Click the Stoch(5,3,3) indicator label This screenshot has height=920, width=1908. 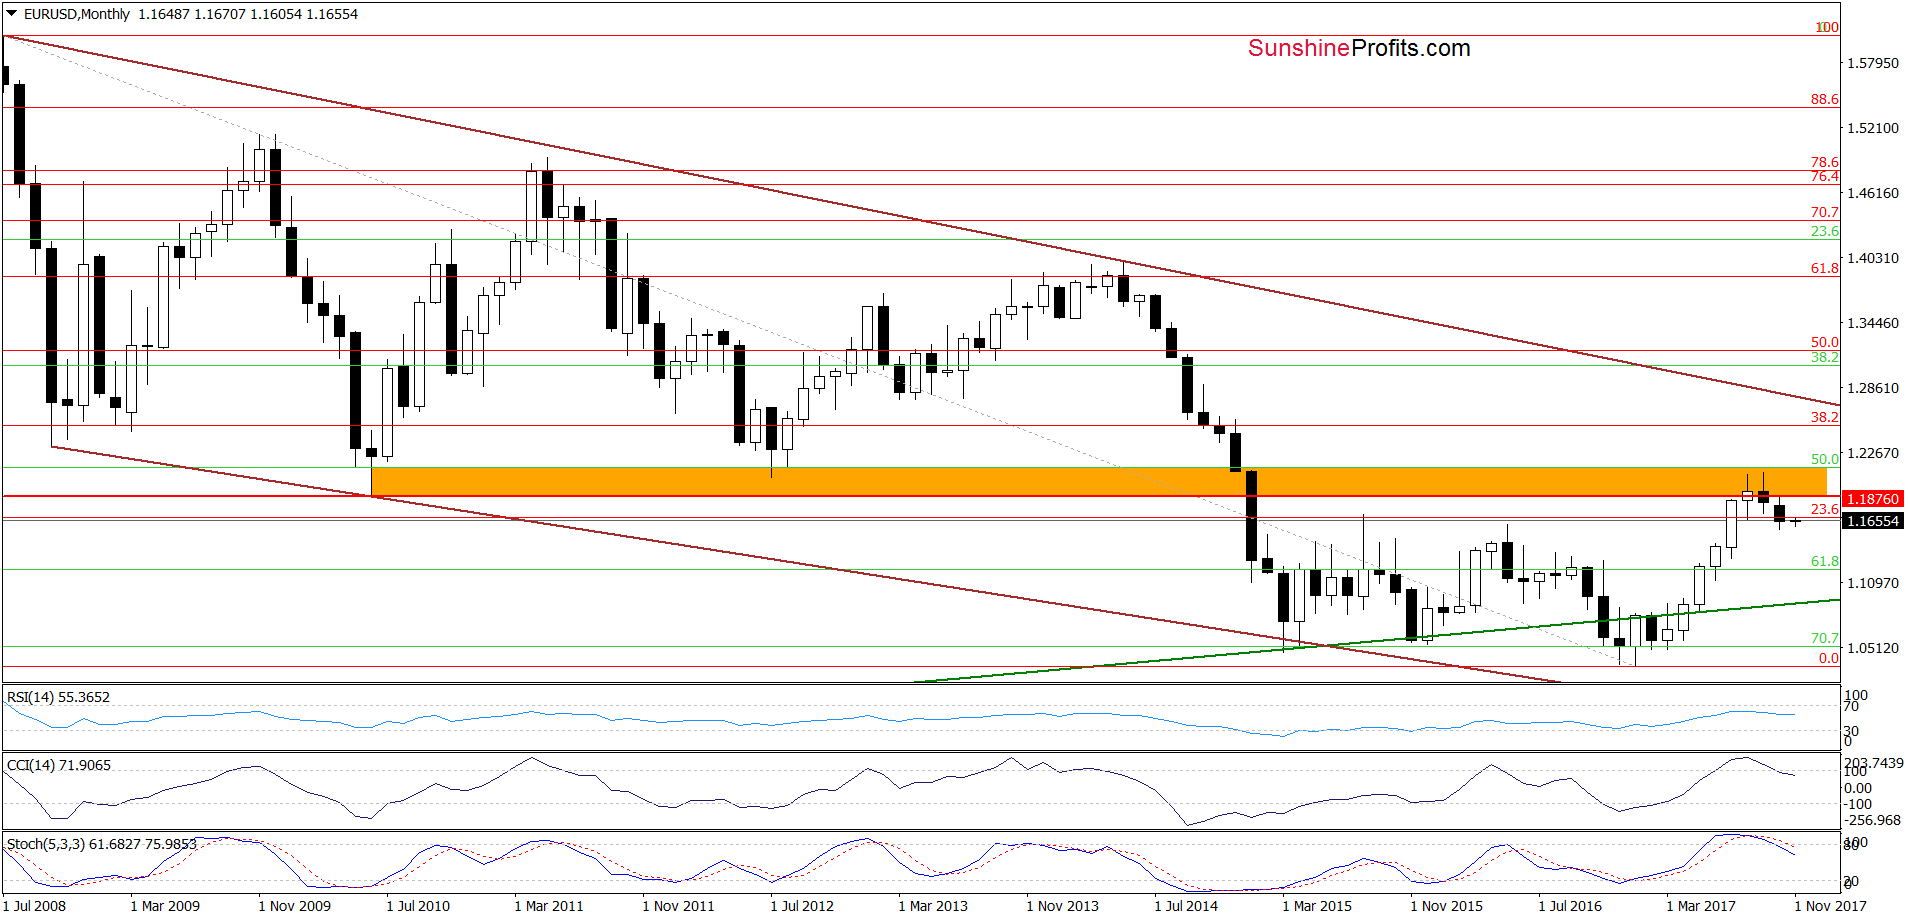(102, 844)
